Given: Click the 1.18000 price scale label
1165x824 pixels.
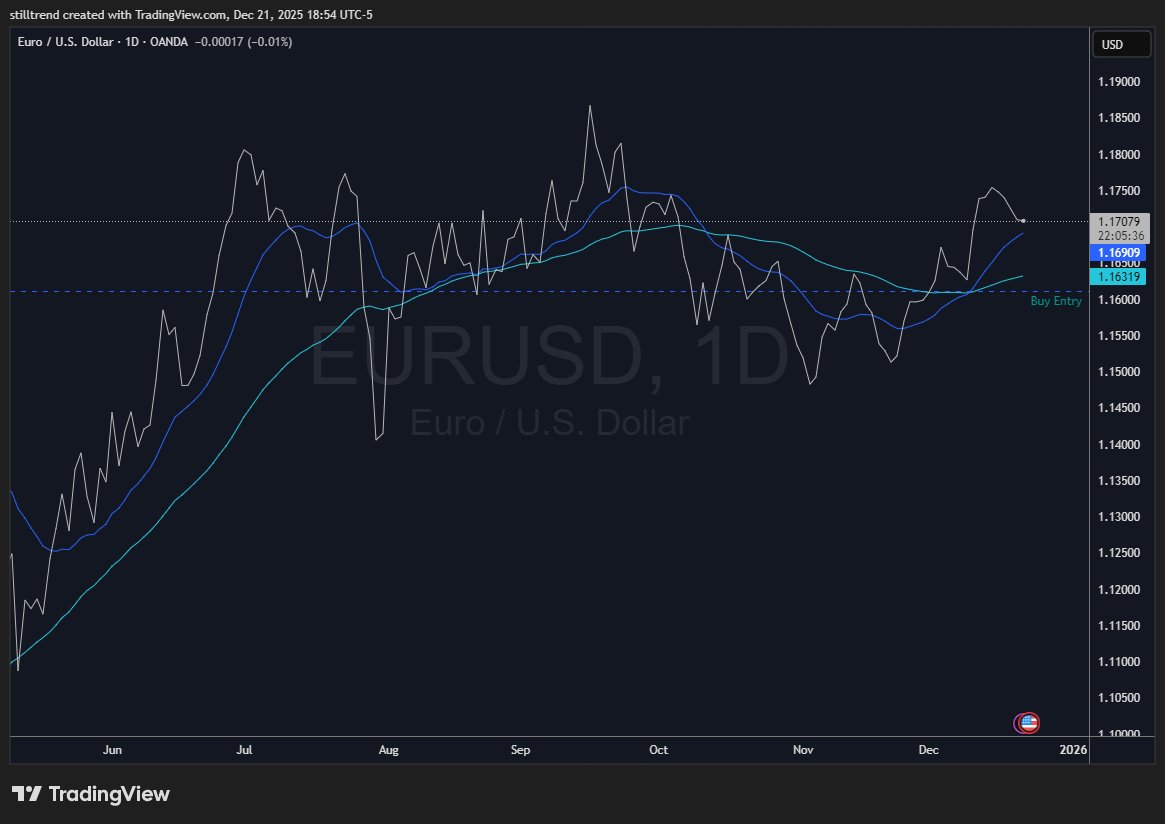Looking at the screenshot, I should point(1119,155).
